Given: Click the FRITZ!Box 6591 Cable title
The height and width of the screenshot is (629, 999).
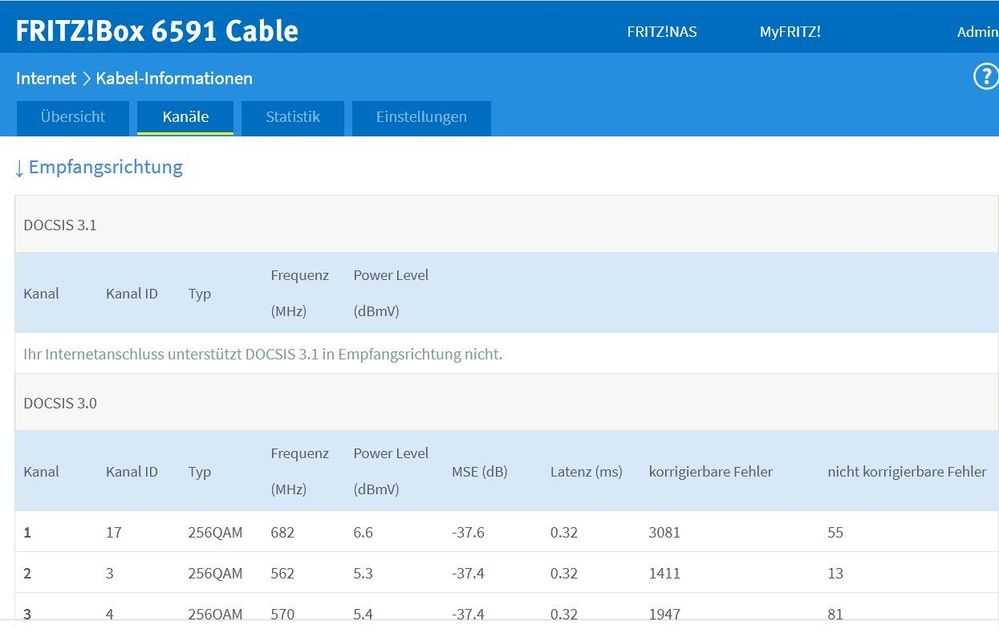Looking at the screenshot, I should click(157, 30).
